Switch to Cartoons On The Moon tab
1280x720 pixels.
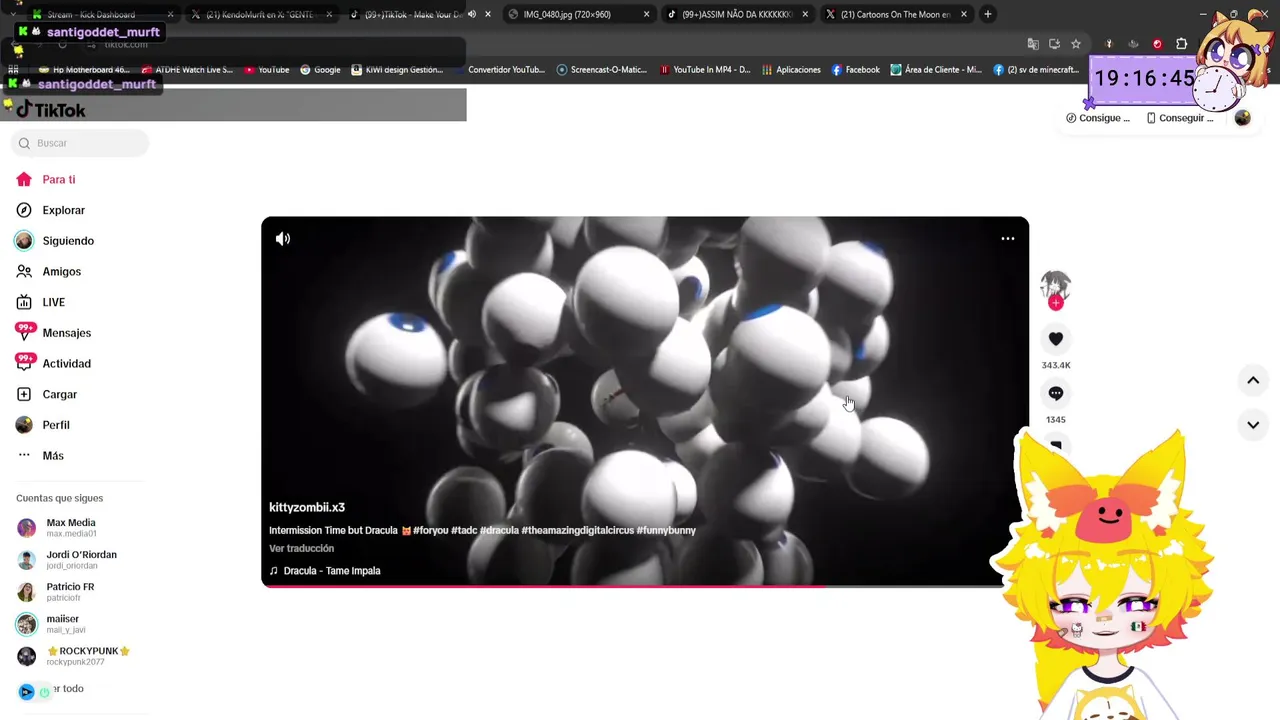click(895, 15)
